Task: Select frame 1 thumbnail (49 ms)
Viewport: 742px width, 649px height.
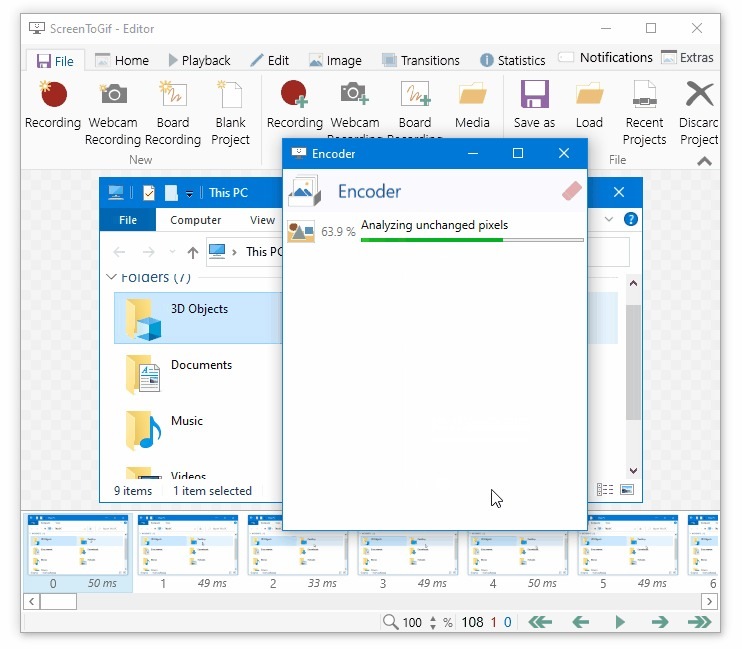Action: pyautogui.click(x=188, y=552)
